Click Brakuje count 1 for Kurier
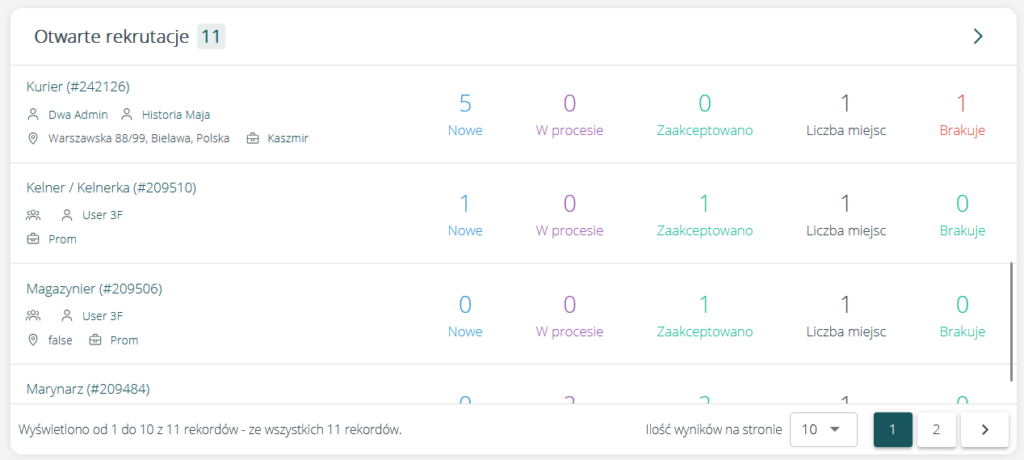The image size is (1024, 460). pyautogui.click(x=962, y=103)
